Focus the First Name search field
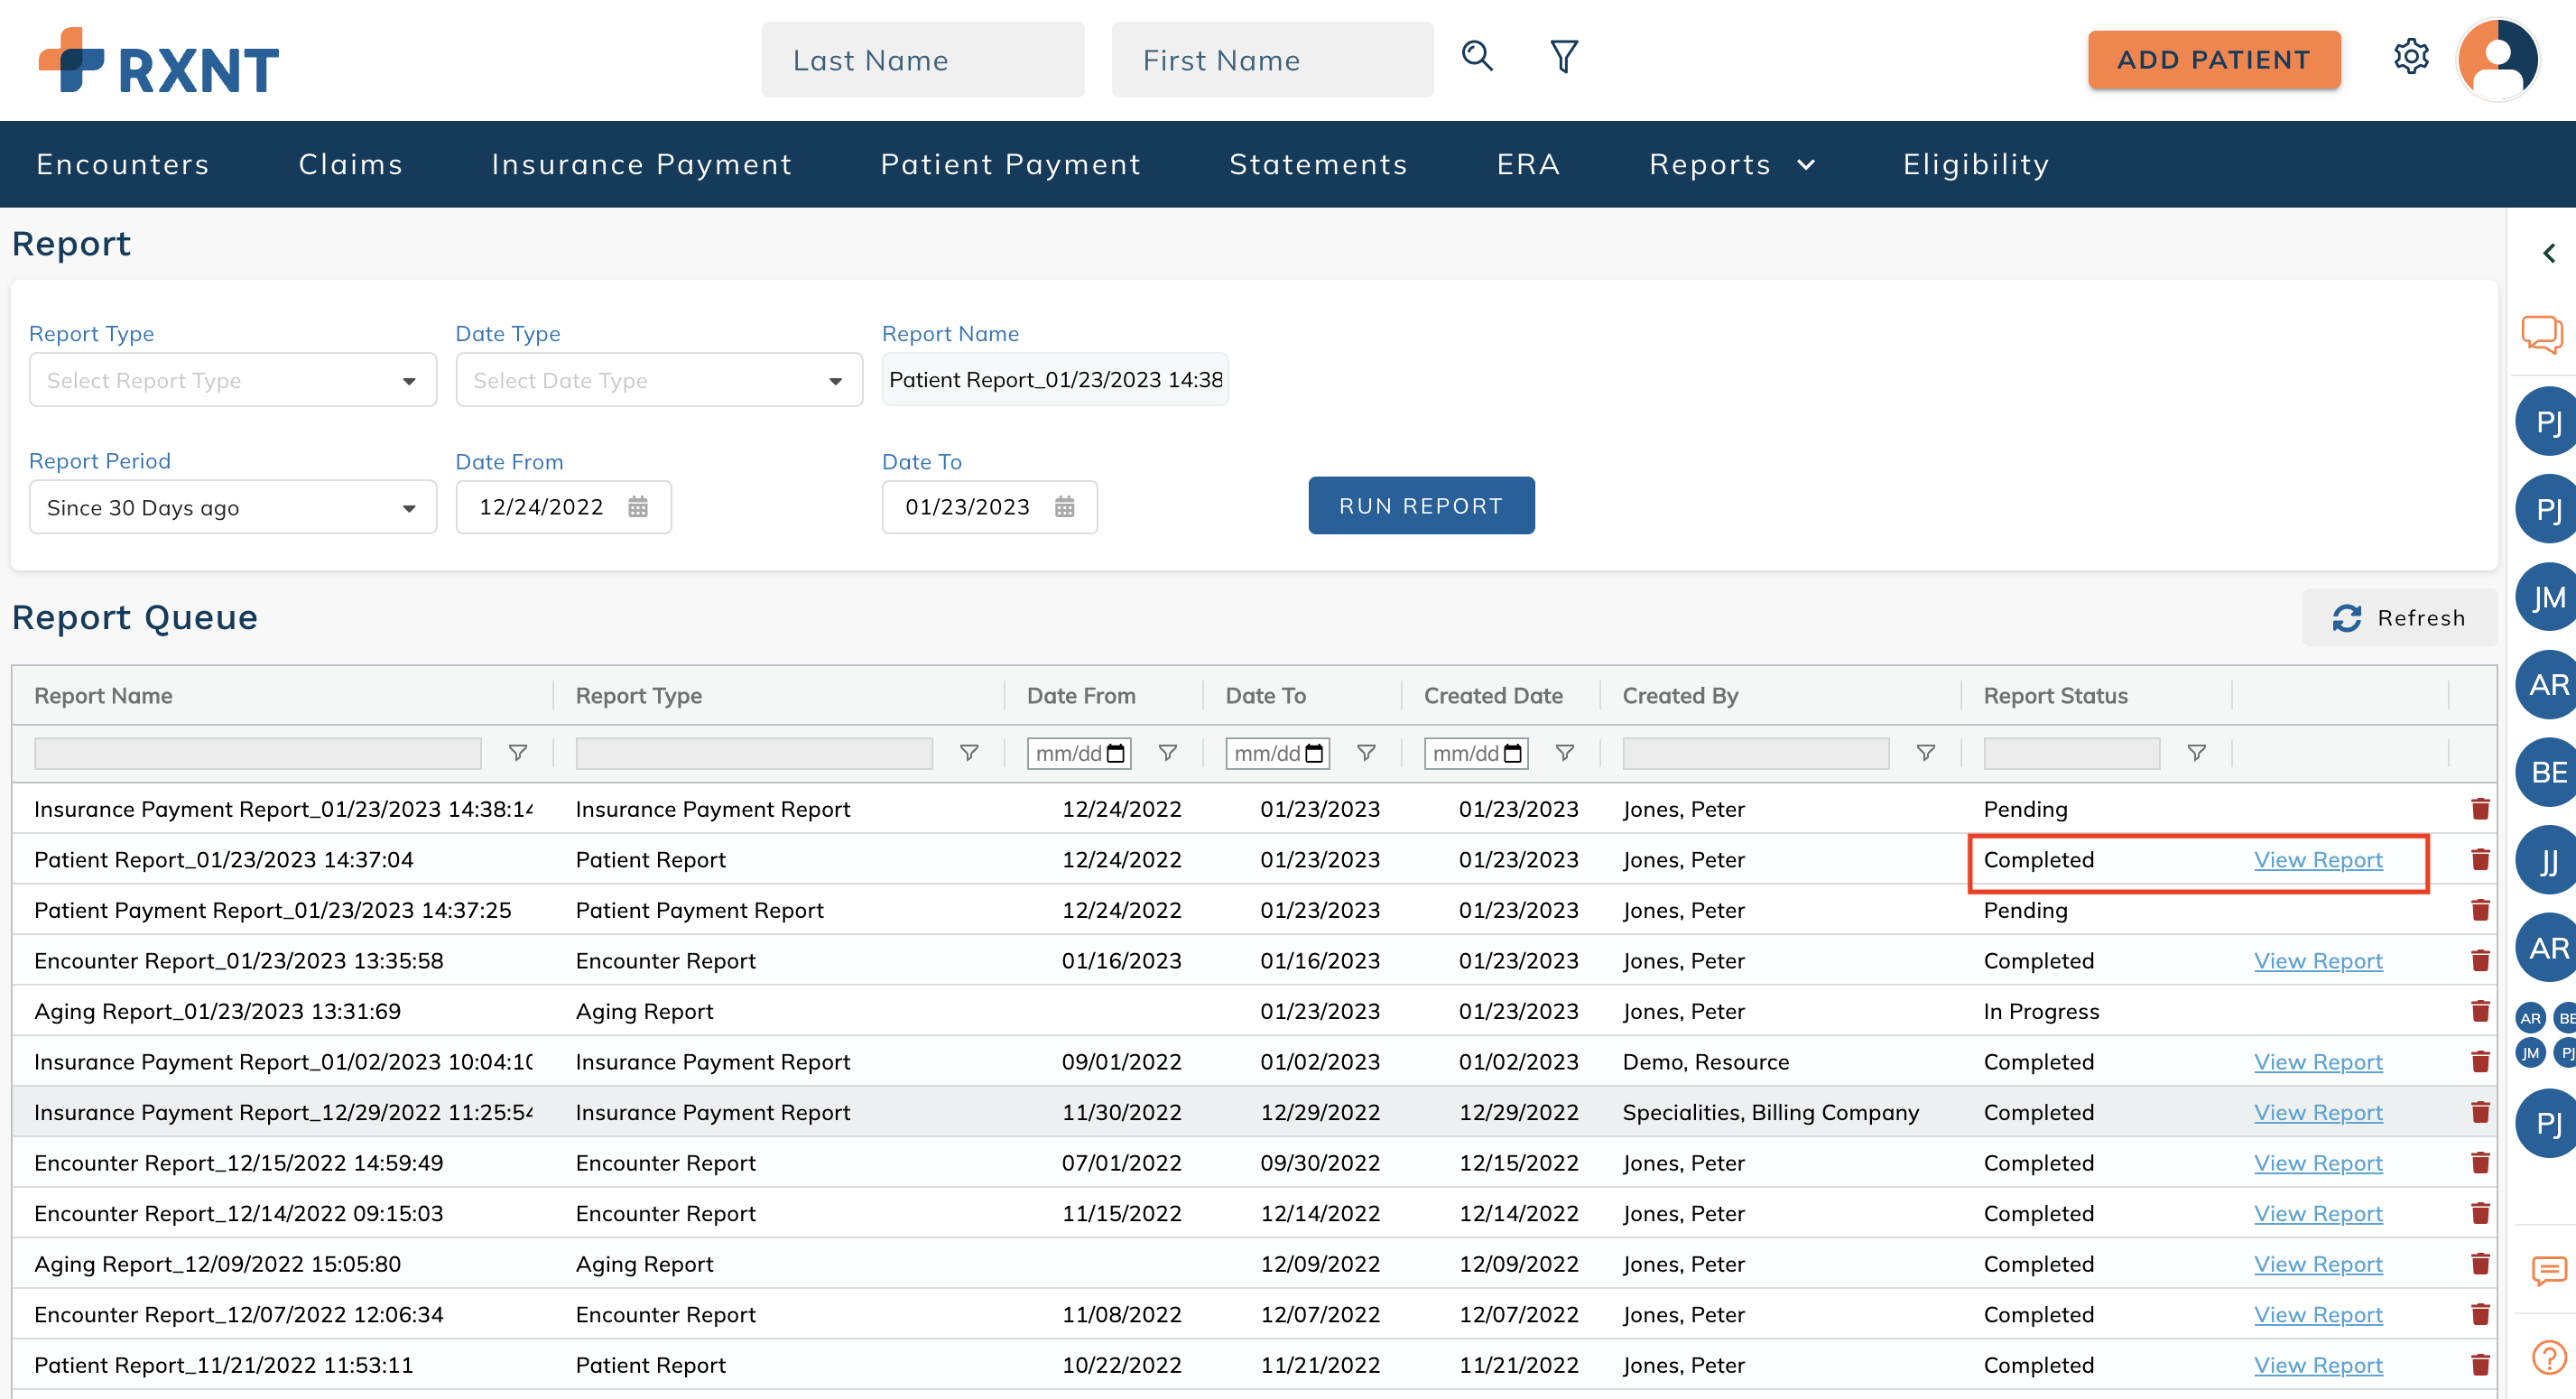Image resolution: width=2576 pixels, height=1399 pixels. point(1272,59)
